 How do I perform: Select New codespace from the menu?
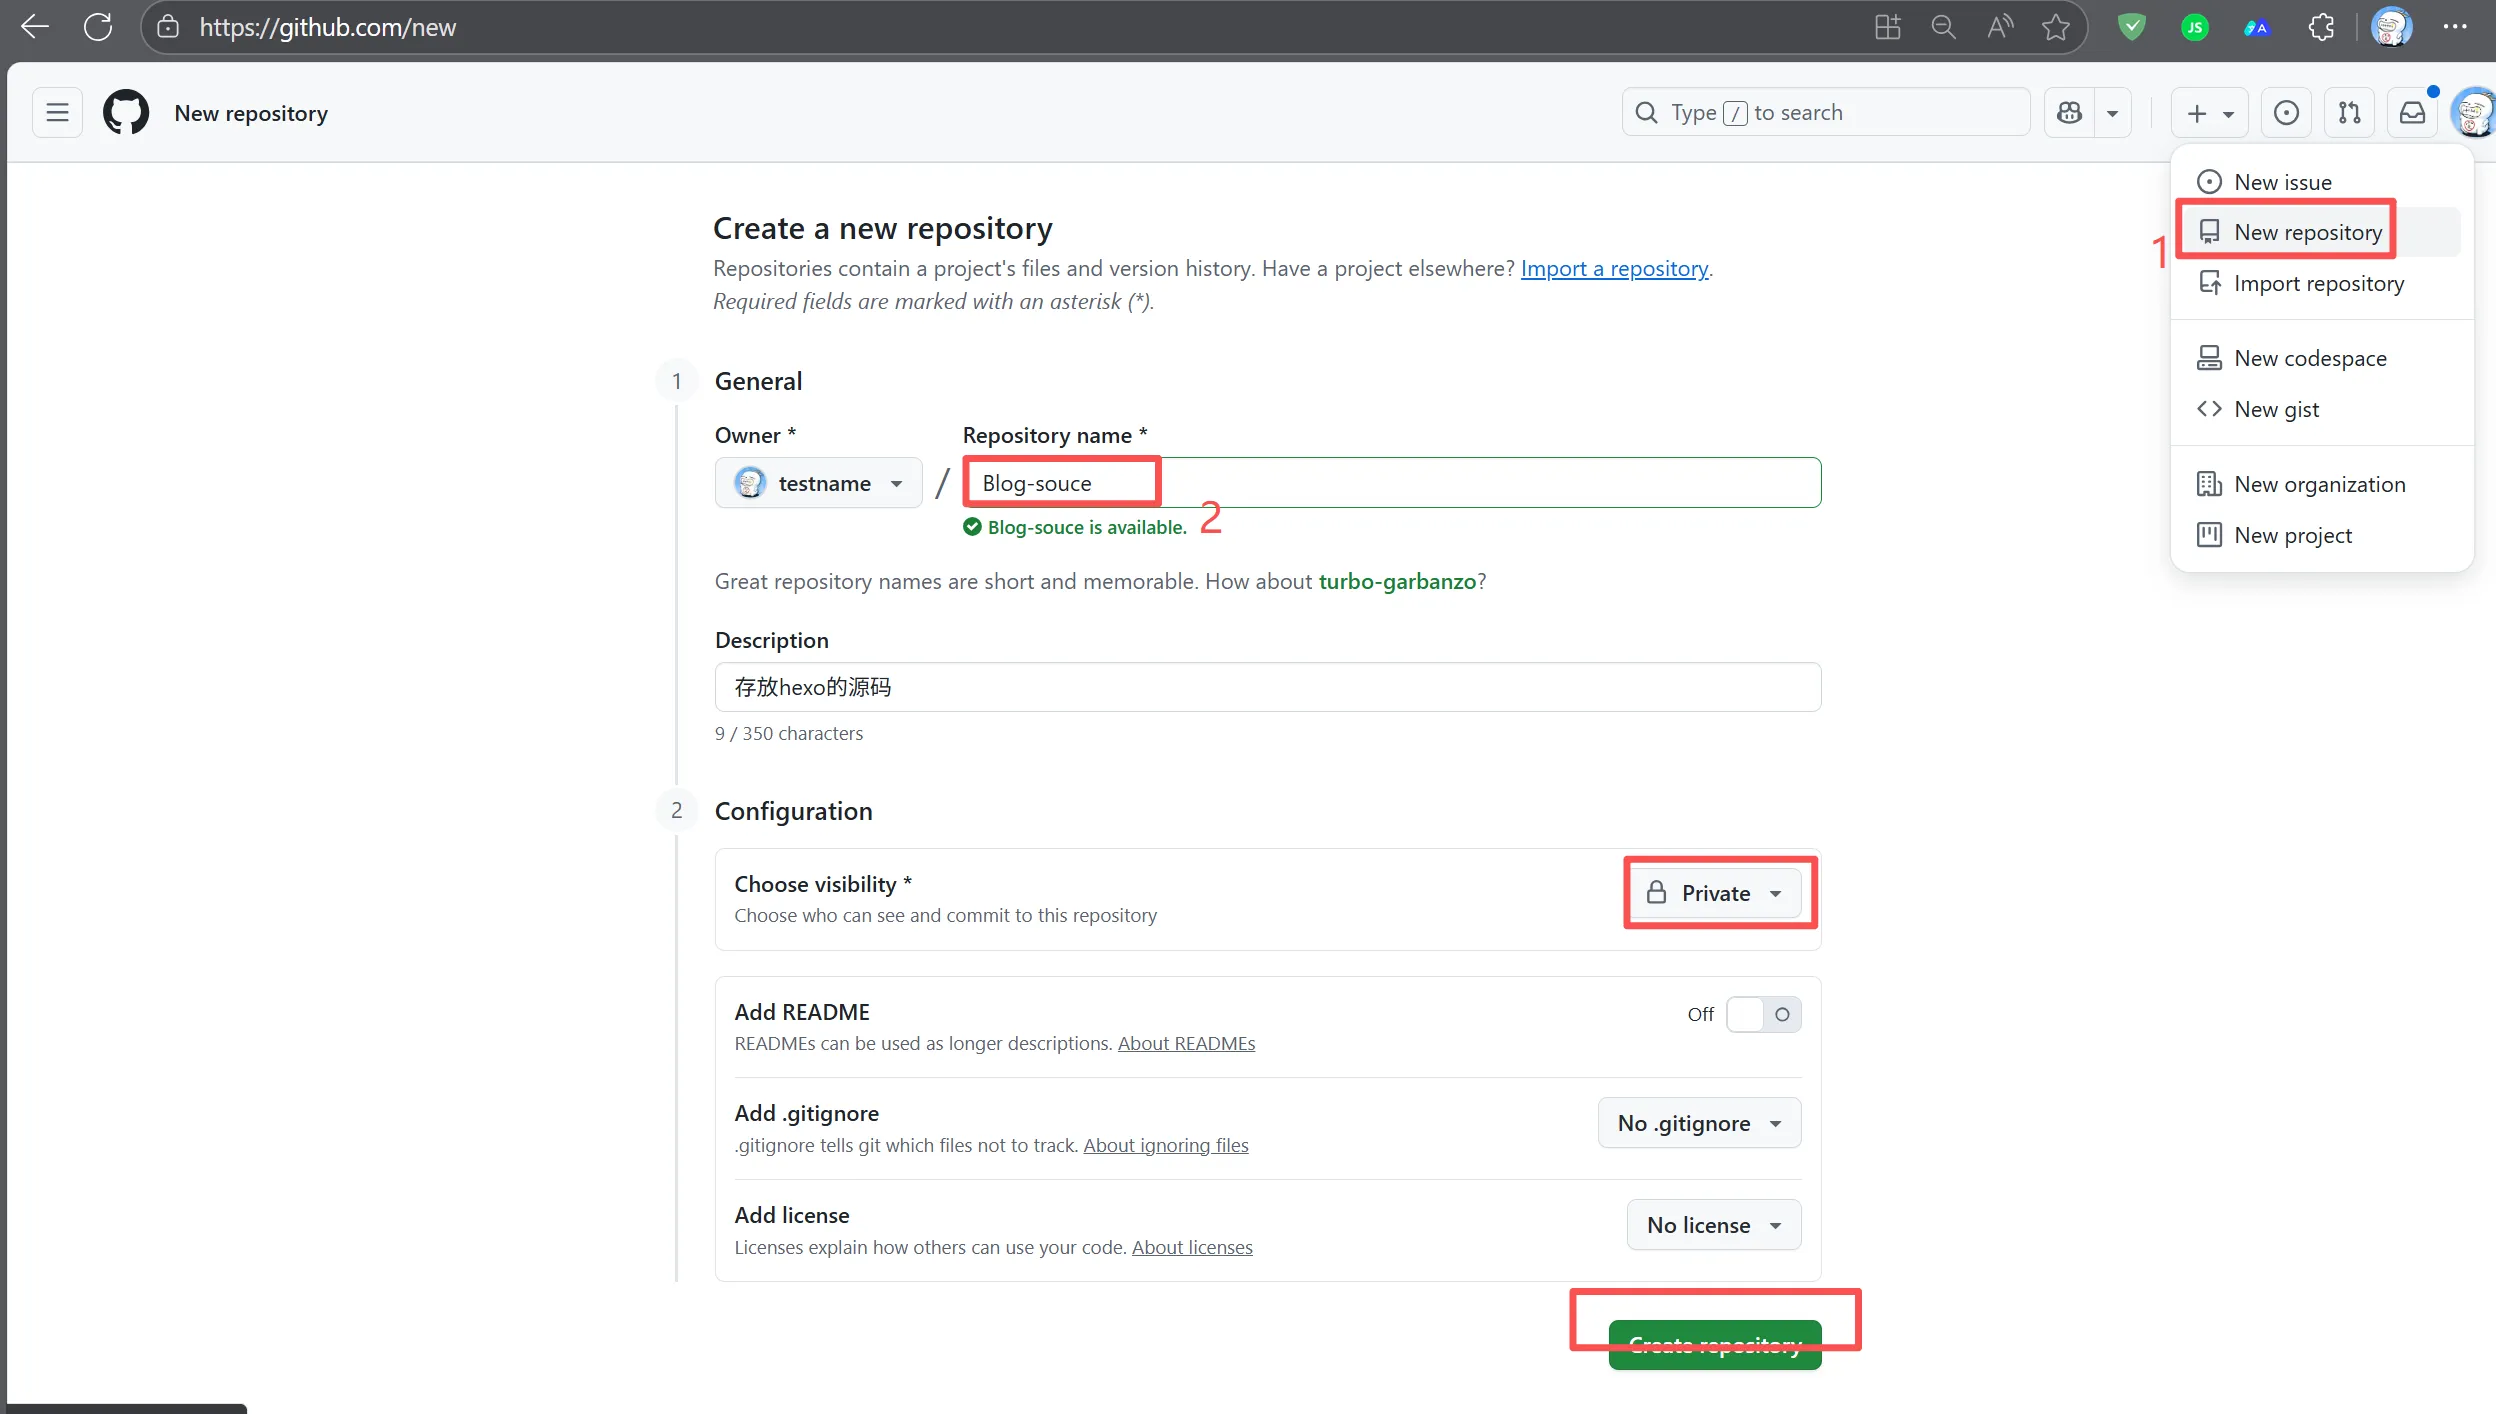point(2310,358)
